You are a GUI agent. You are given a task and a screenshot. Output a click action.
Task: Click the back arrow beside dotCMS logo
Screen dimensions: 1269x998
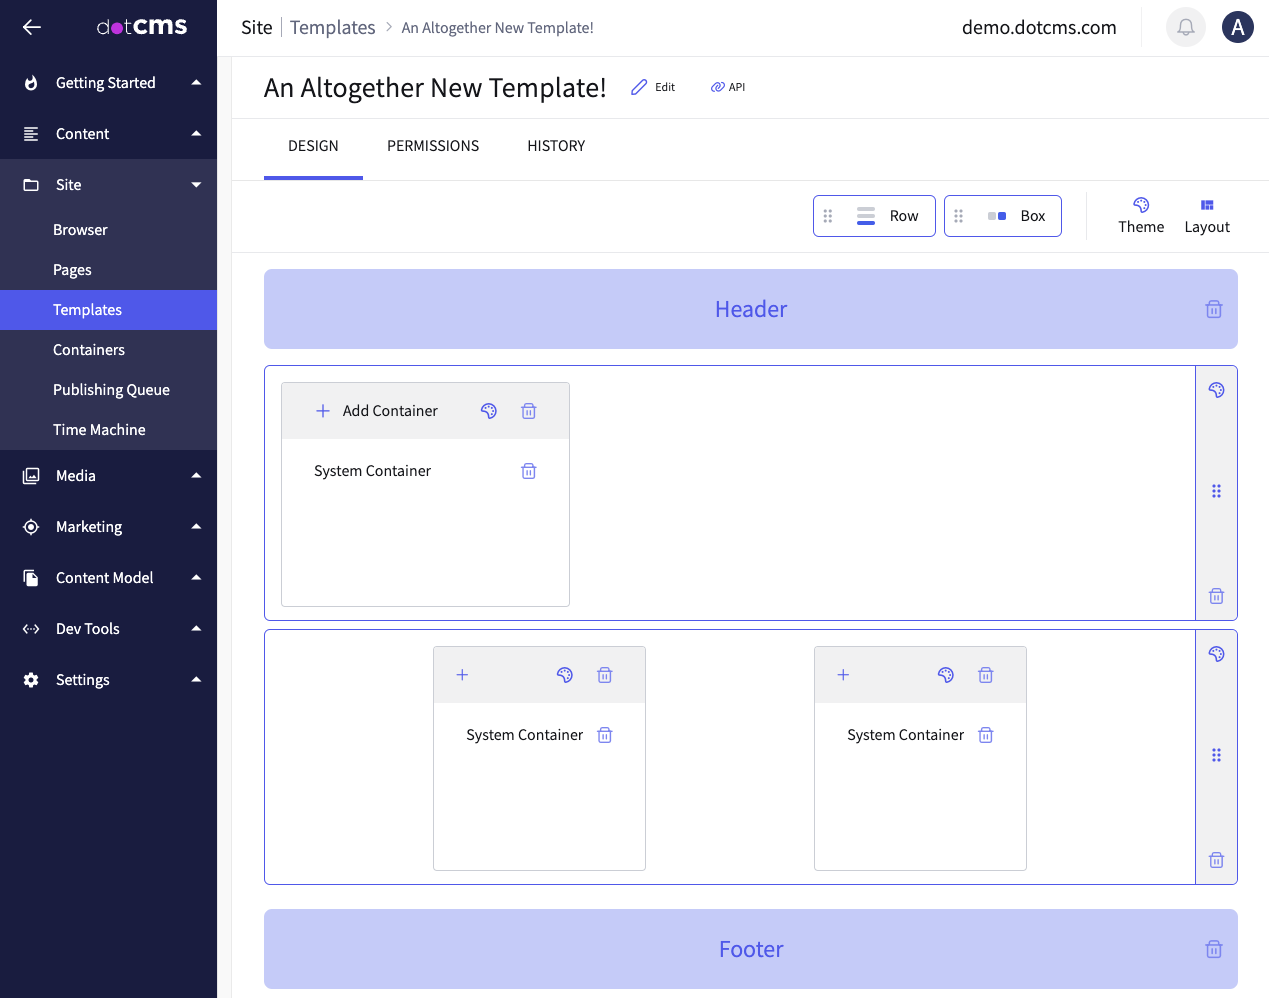32,27
